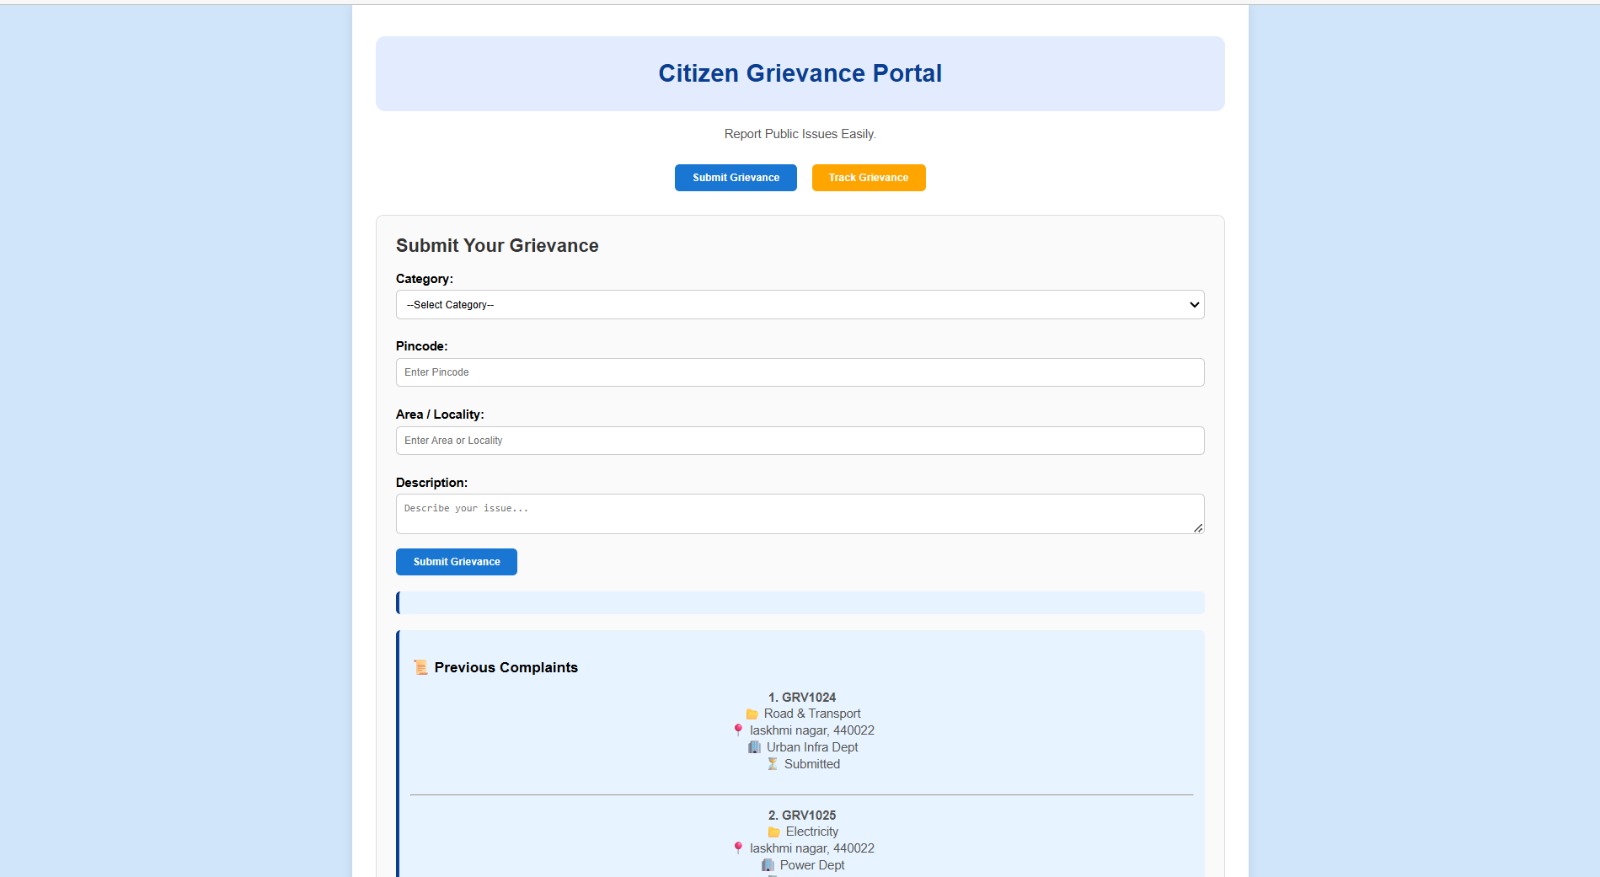The width and height of the screenshot is (1600, 877).
Task: Switch to Track Grievance view
Action: pyautogui.click(x=868, y=177)
